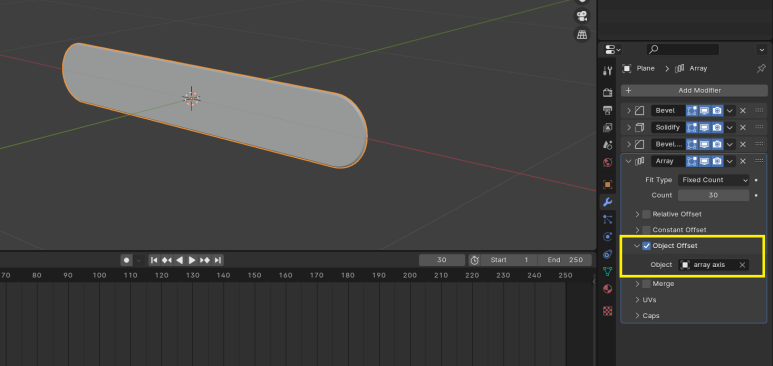Open the Object properties tab
773x366 pixels.
click(607, 184)
